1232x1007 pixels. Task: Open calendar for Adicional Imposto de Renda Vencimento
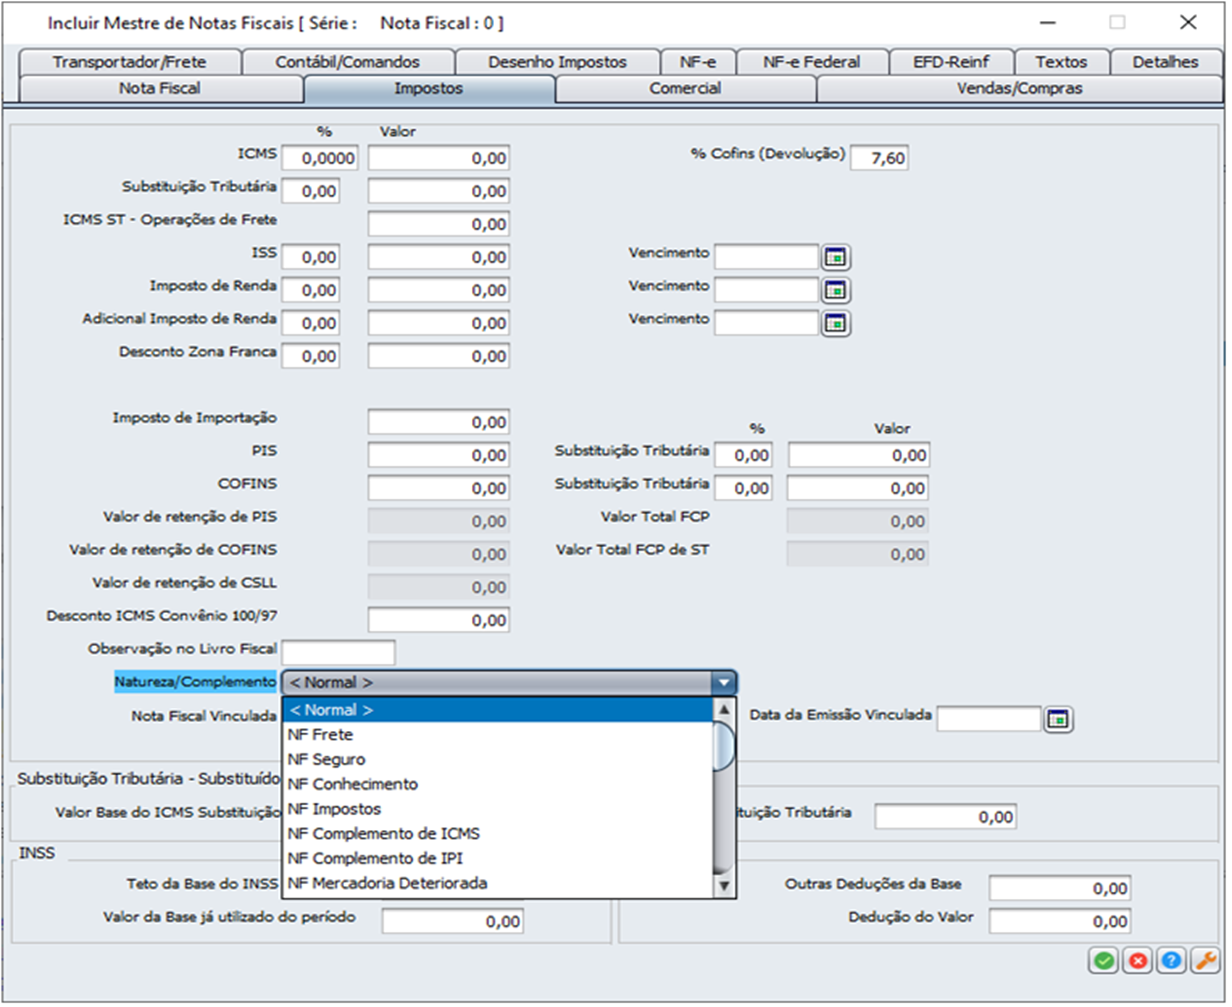pos(836,323)
